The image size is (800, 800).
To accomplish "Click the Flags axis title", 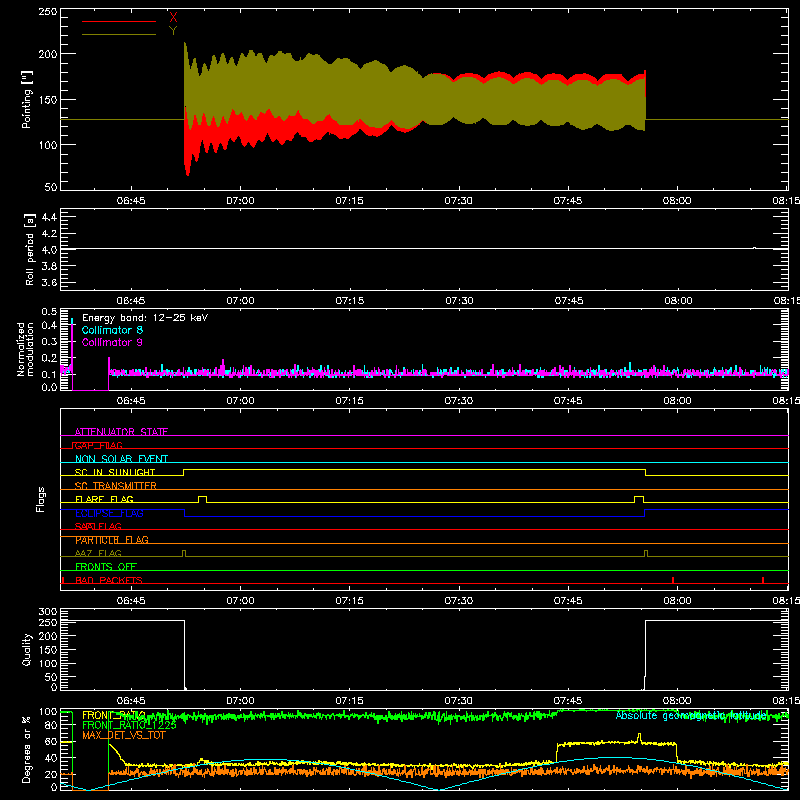I will tap(40, 499).
